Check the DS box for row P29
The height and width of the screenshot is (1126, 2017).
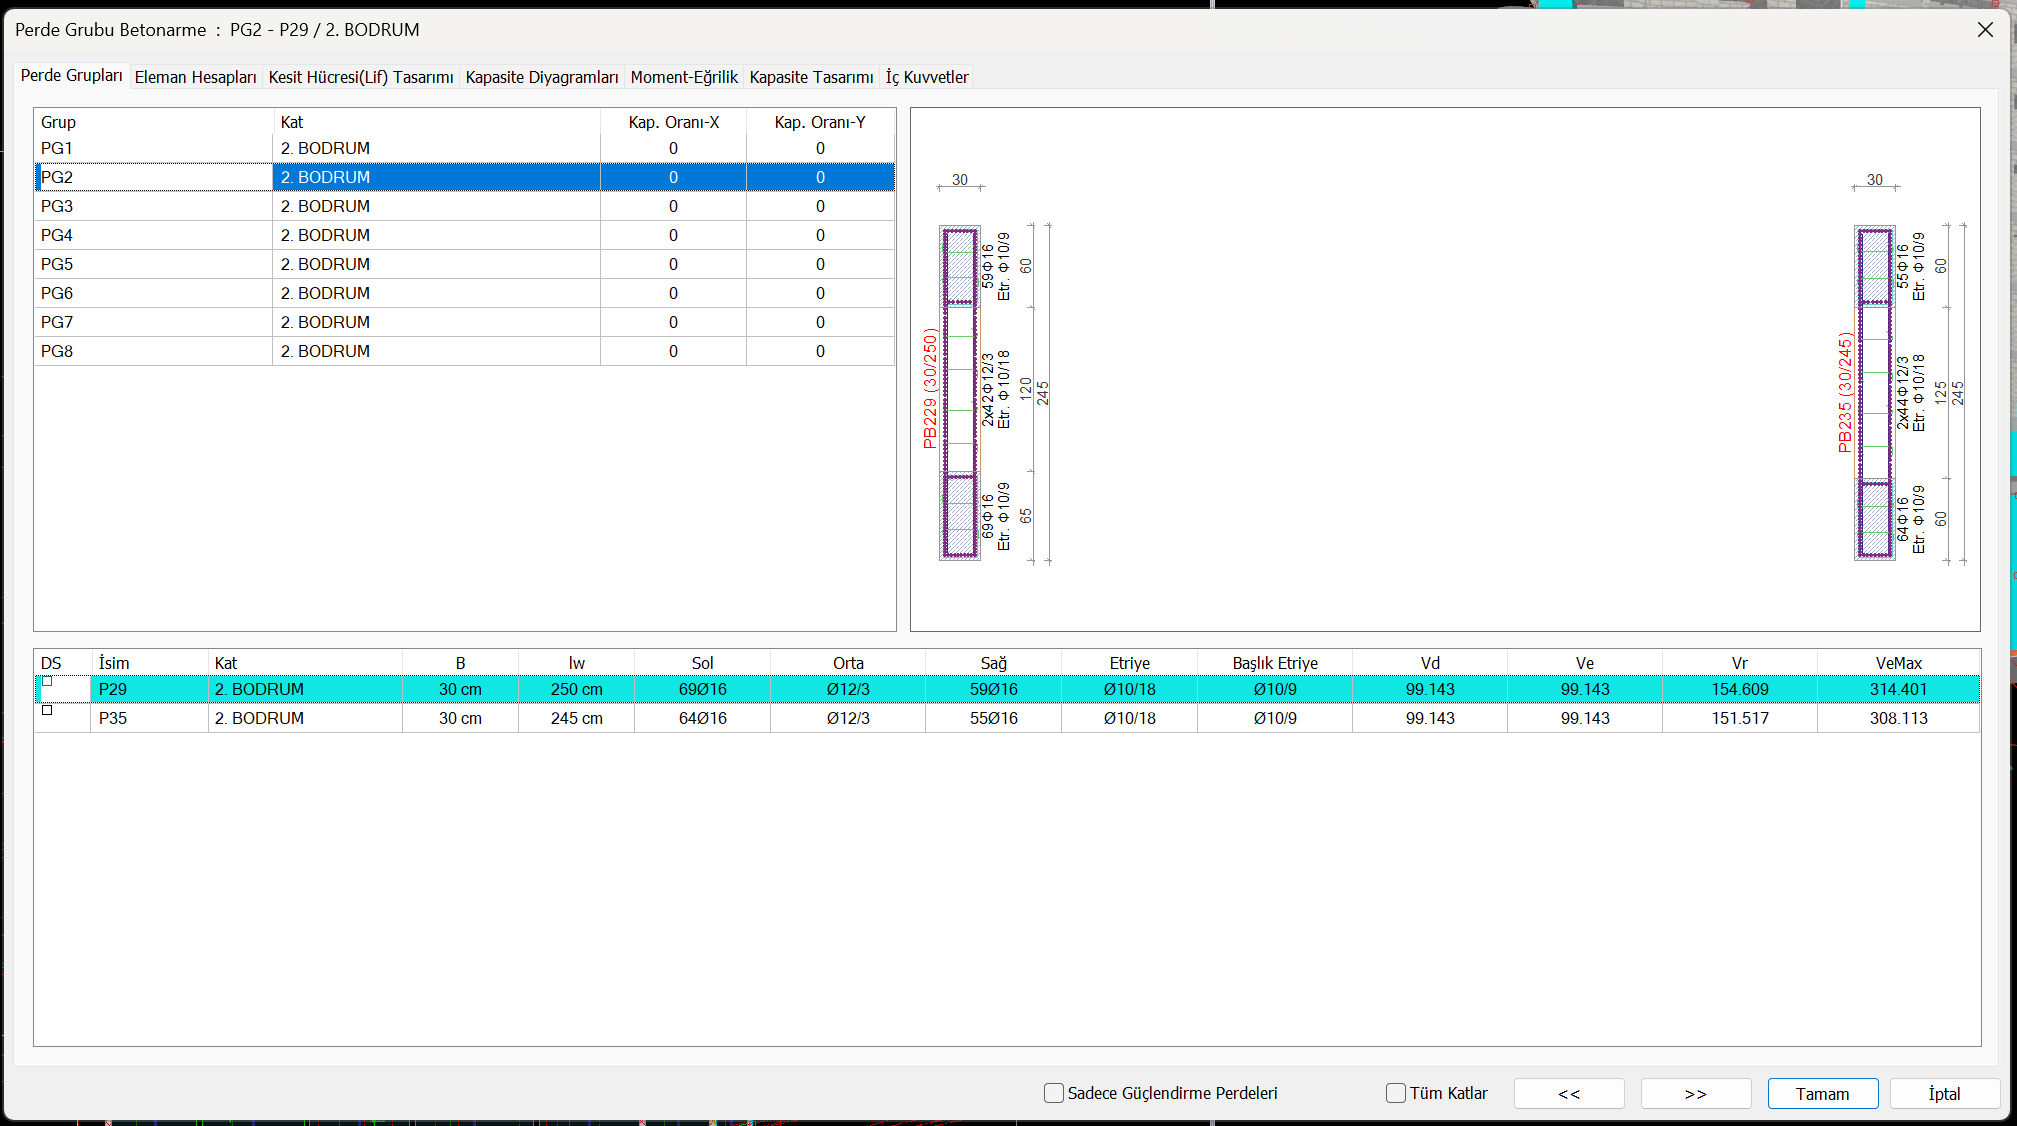click(47, 682)
